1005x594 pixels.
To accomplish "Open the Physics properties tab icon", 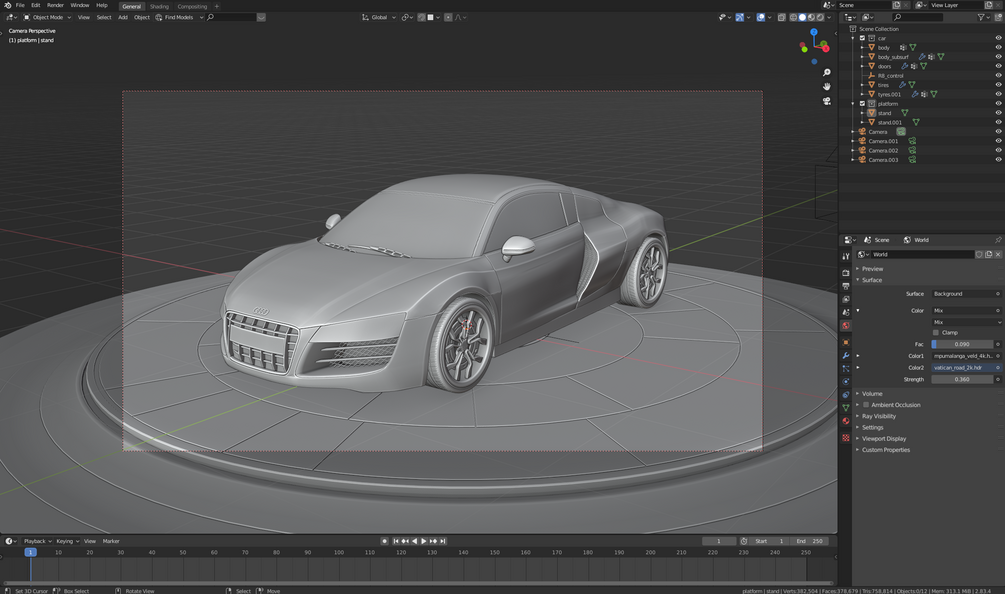I will (x=846, y=382).
